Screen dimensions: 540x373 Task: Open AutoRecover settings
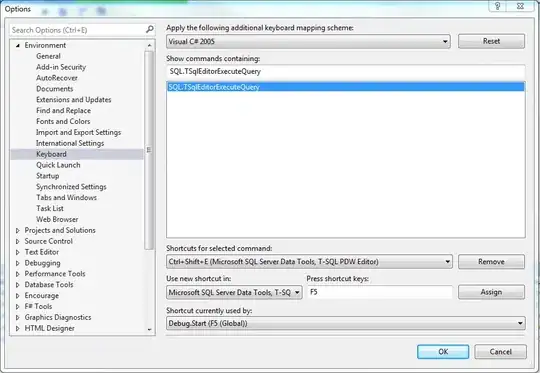tap(57, 78)
